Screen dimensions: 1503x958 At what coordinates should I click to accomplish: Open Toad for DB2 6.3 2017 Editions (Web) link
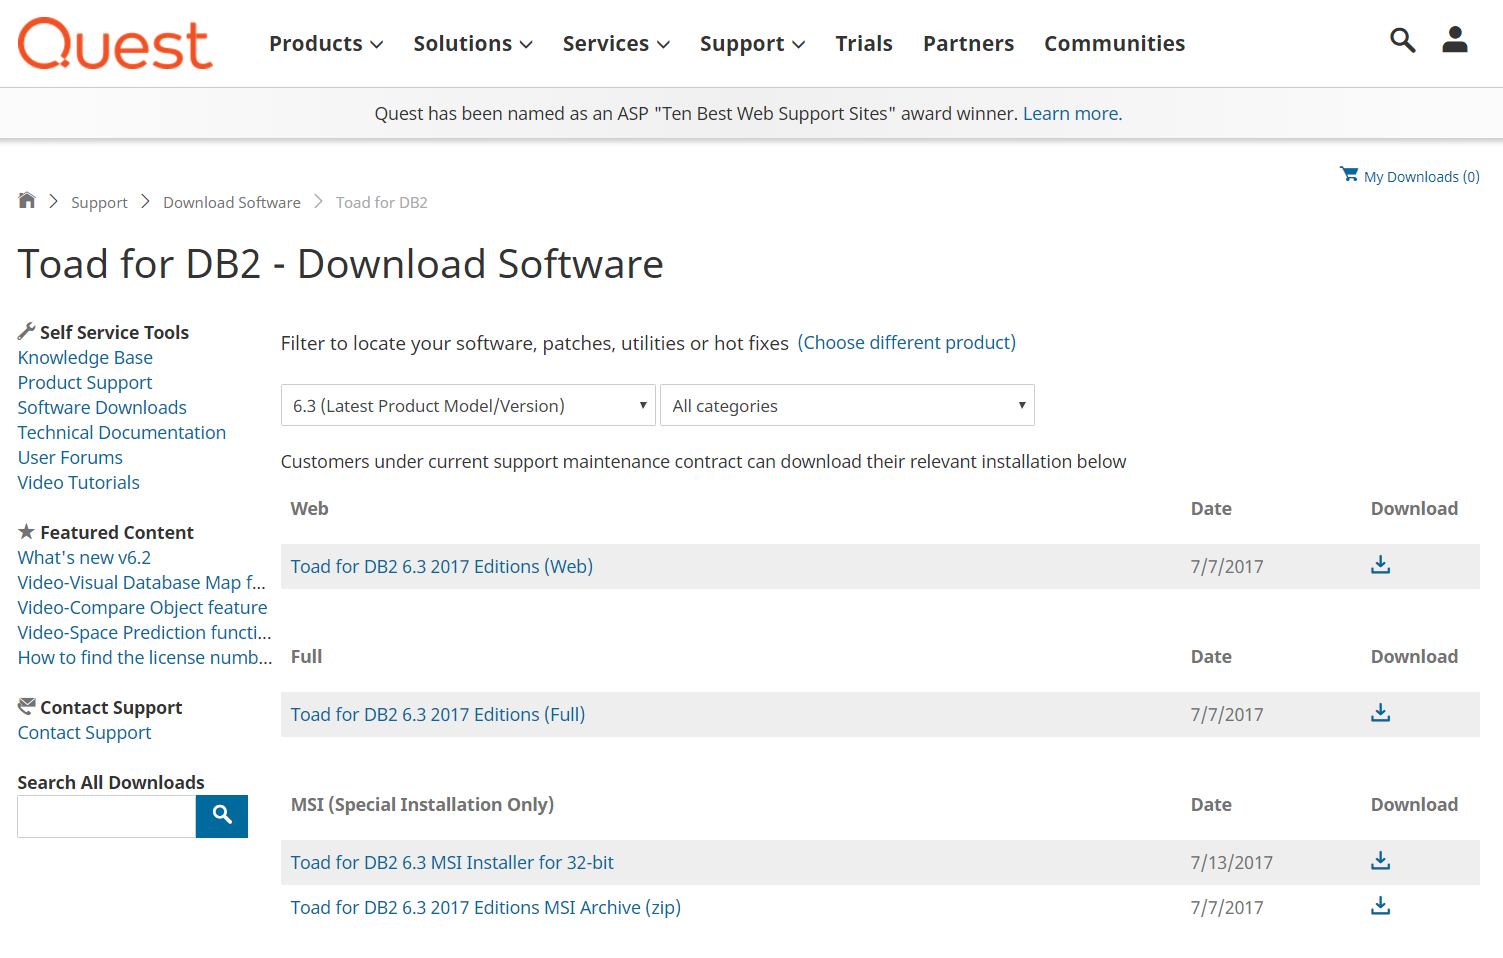pos(442,567)
